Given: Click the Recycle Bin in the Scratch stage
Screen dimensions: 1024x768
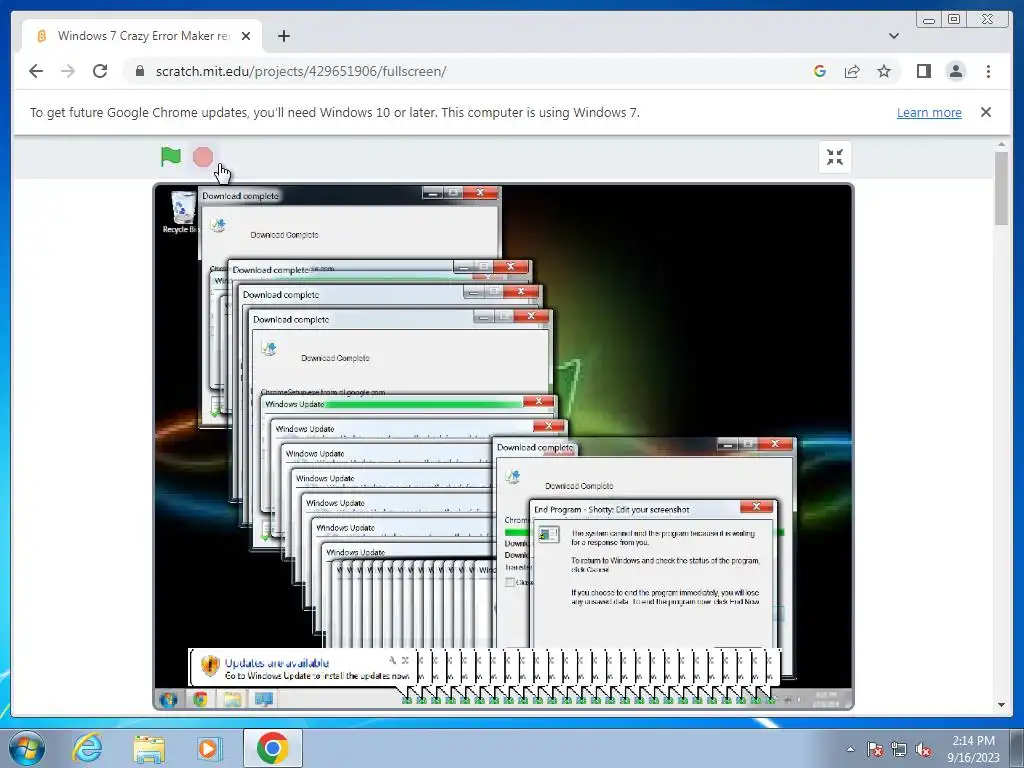Looking at the screenshot, I should 181,212.
